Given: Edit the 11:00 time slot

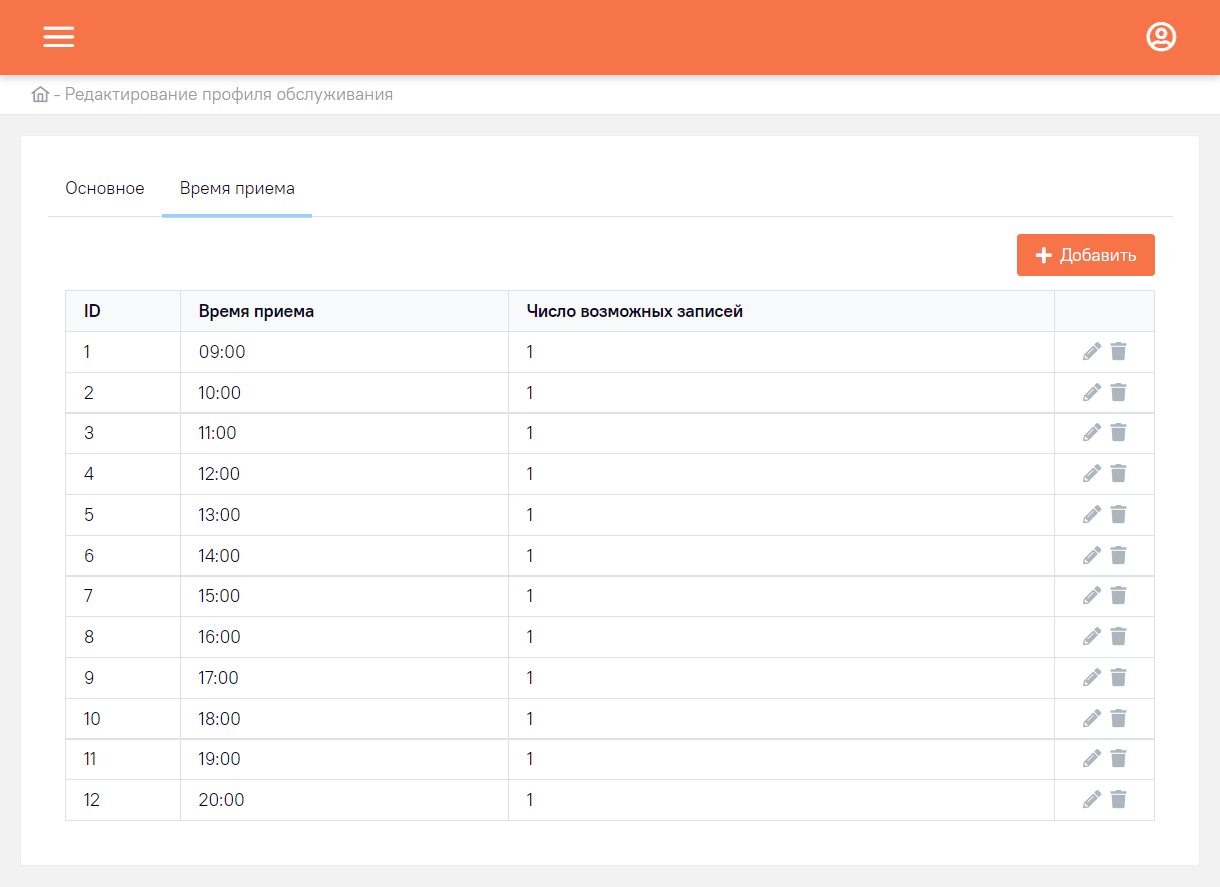Looking at the screenshot, I should (x=1092, y=433).
